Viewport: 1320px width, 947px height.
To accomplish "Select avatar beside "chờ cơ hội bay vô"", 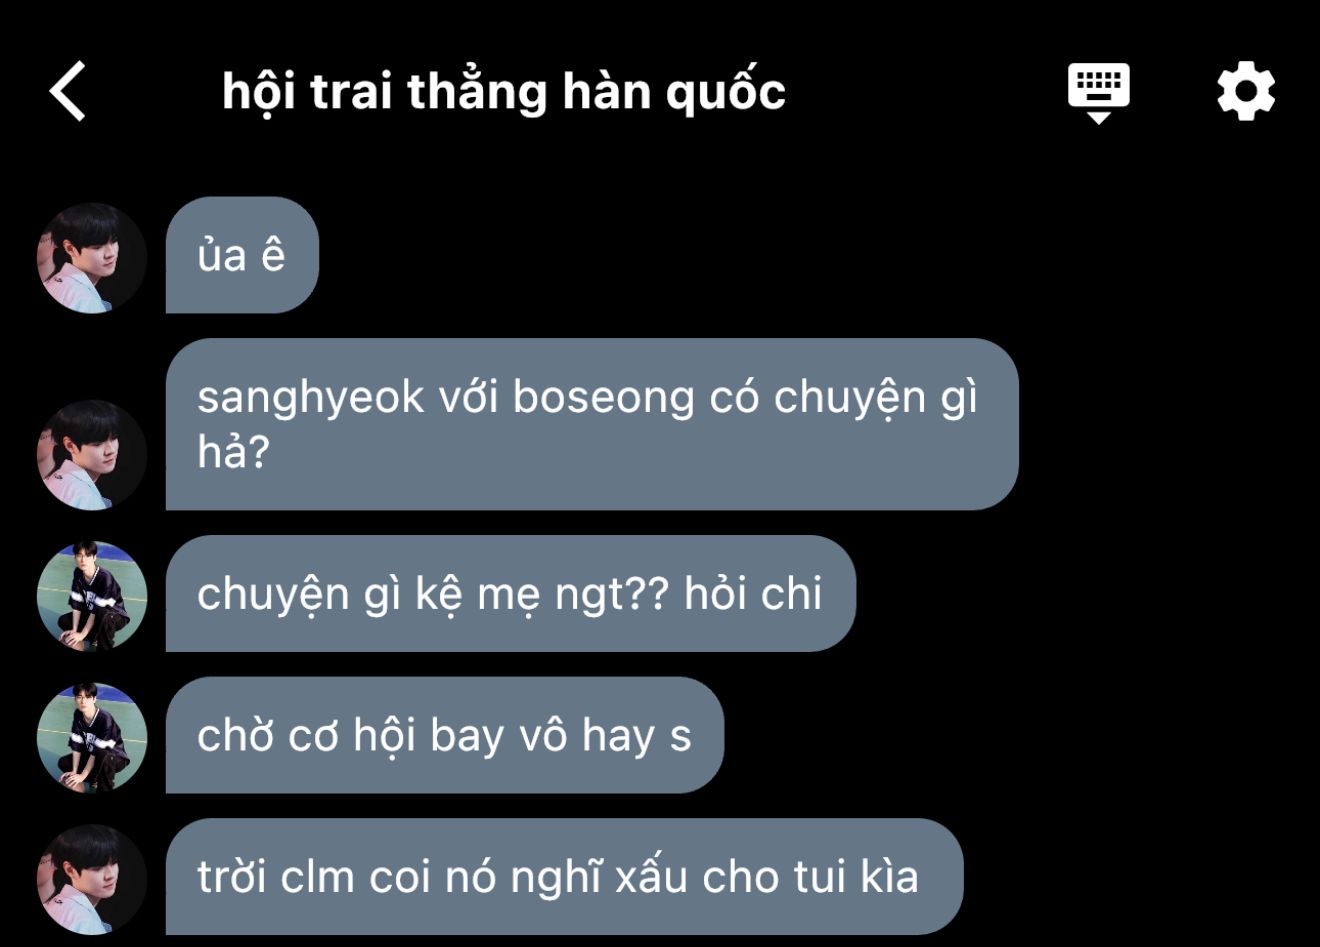I will coord(92,738).
